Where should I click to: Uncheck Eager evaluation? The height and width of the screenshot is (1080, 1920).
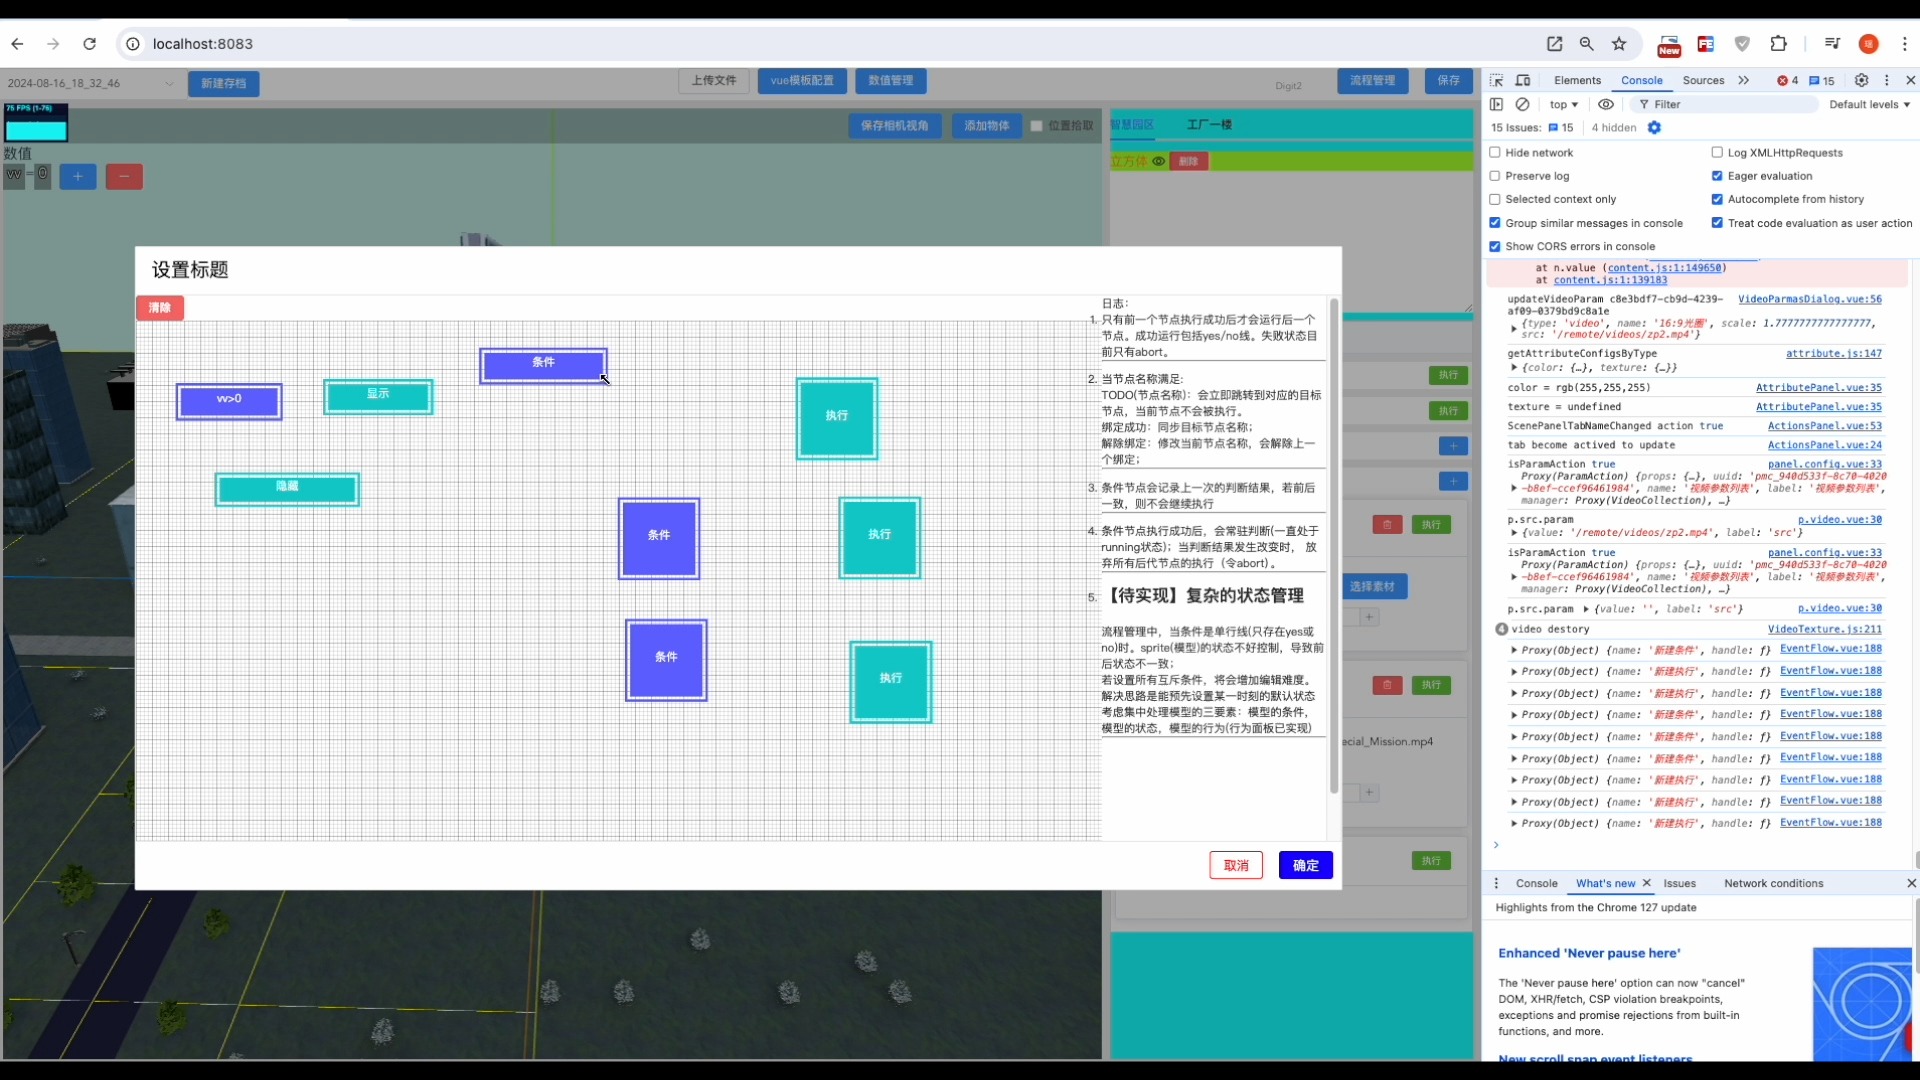(x=1717, y=176)
